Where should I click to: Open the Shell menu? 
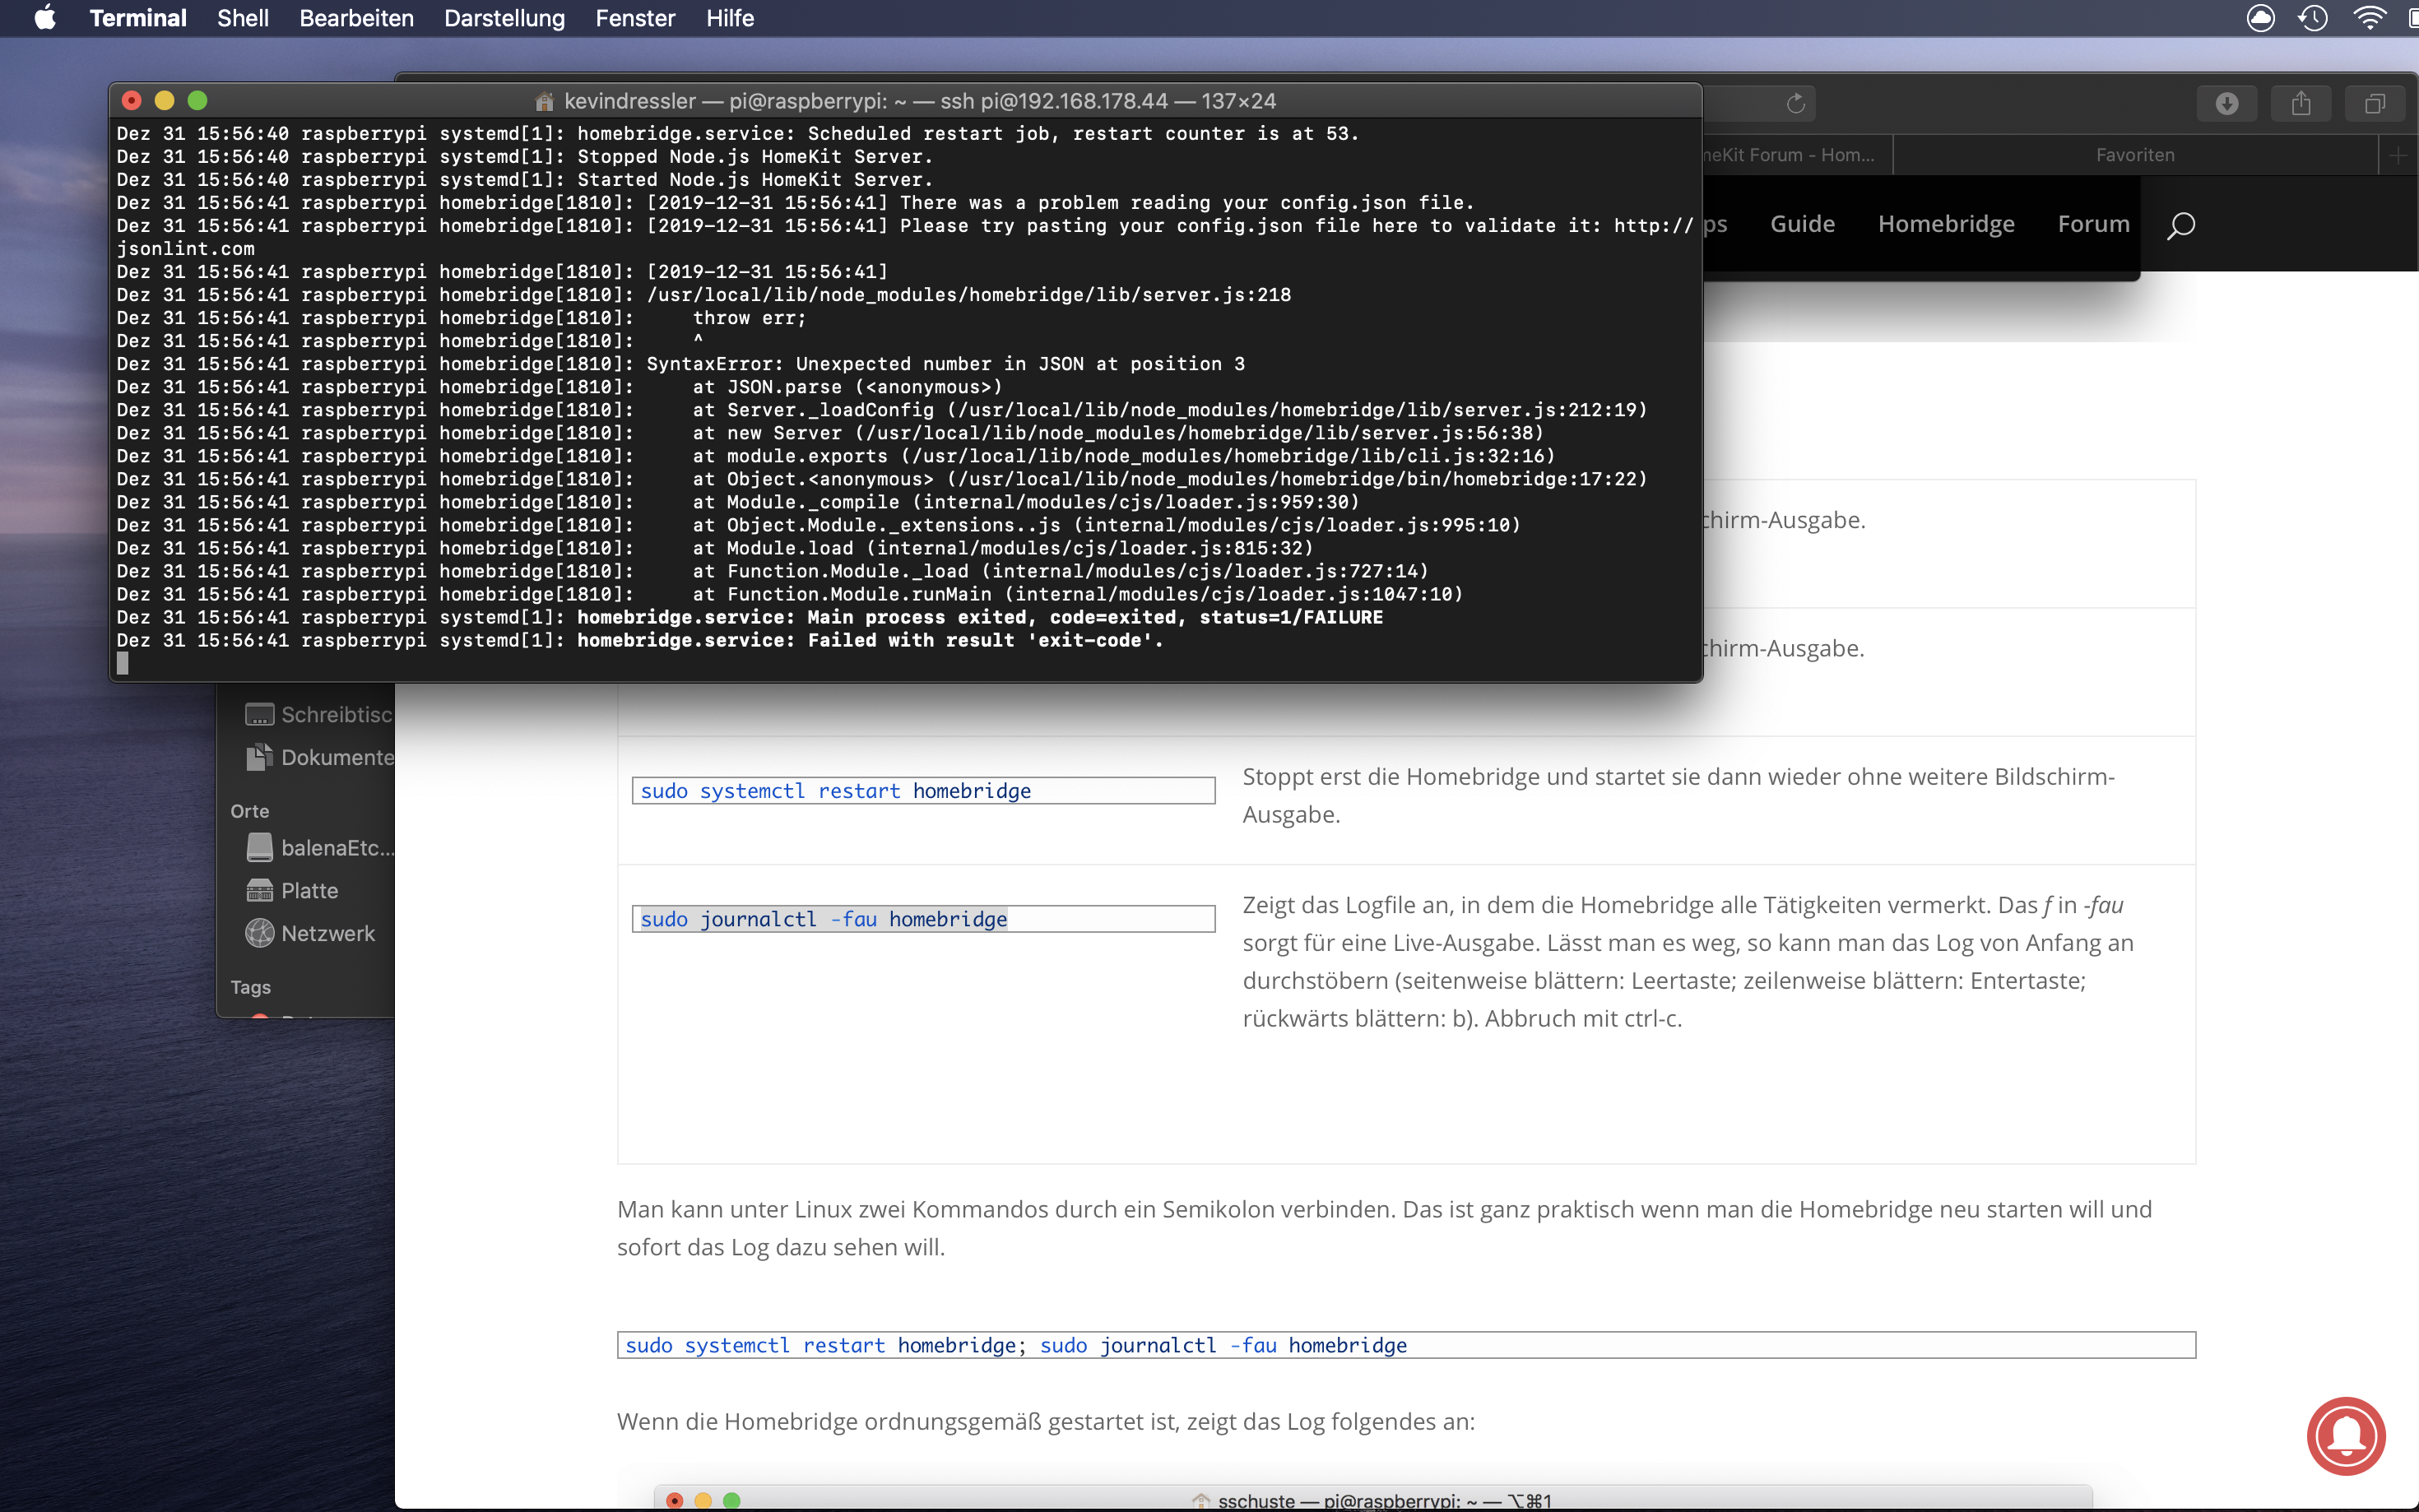242,18
